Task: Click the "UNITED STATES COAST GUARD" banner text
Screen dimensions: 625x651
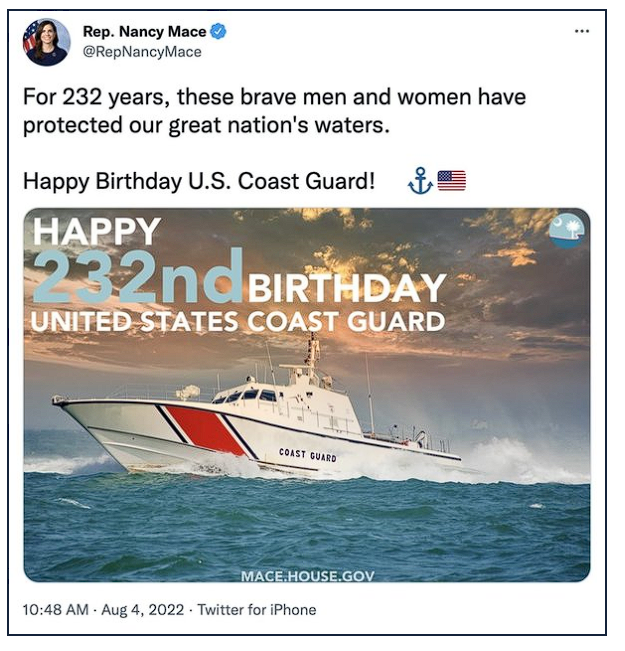Action: [x=238, y=322]
